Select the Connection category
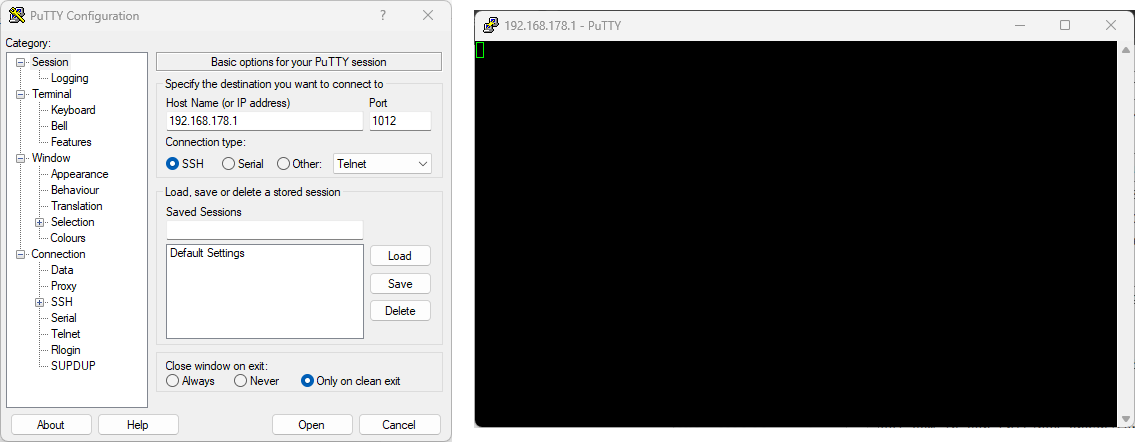This screenshot has width=1142, height=447. pyautogui.click(x=58, y=255)
